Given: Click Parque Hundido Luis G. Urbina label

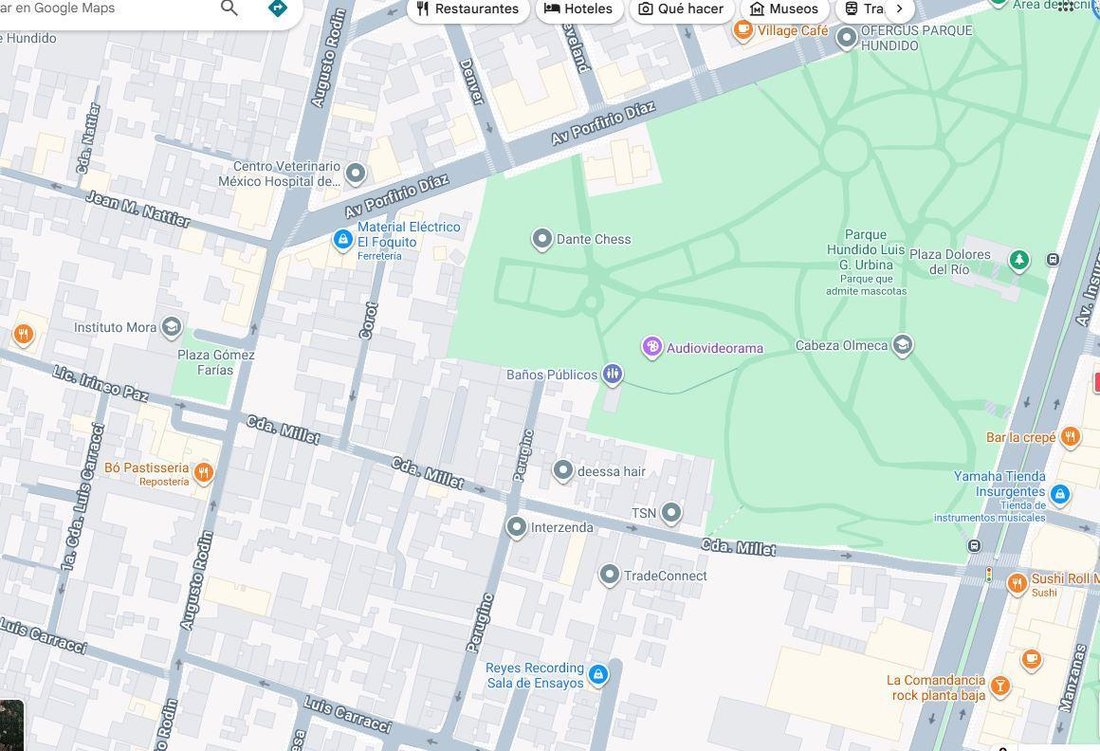Looking at the screenshot, I should click(x=866, y=250).
